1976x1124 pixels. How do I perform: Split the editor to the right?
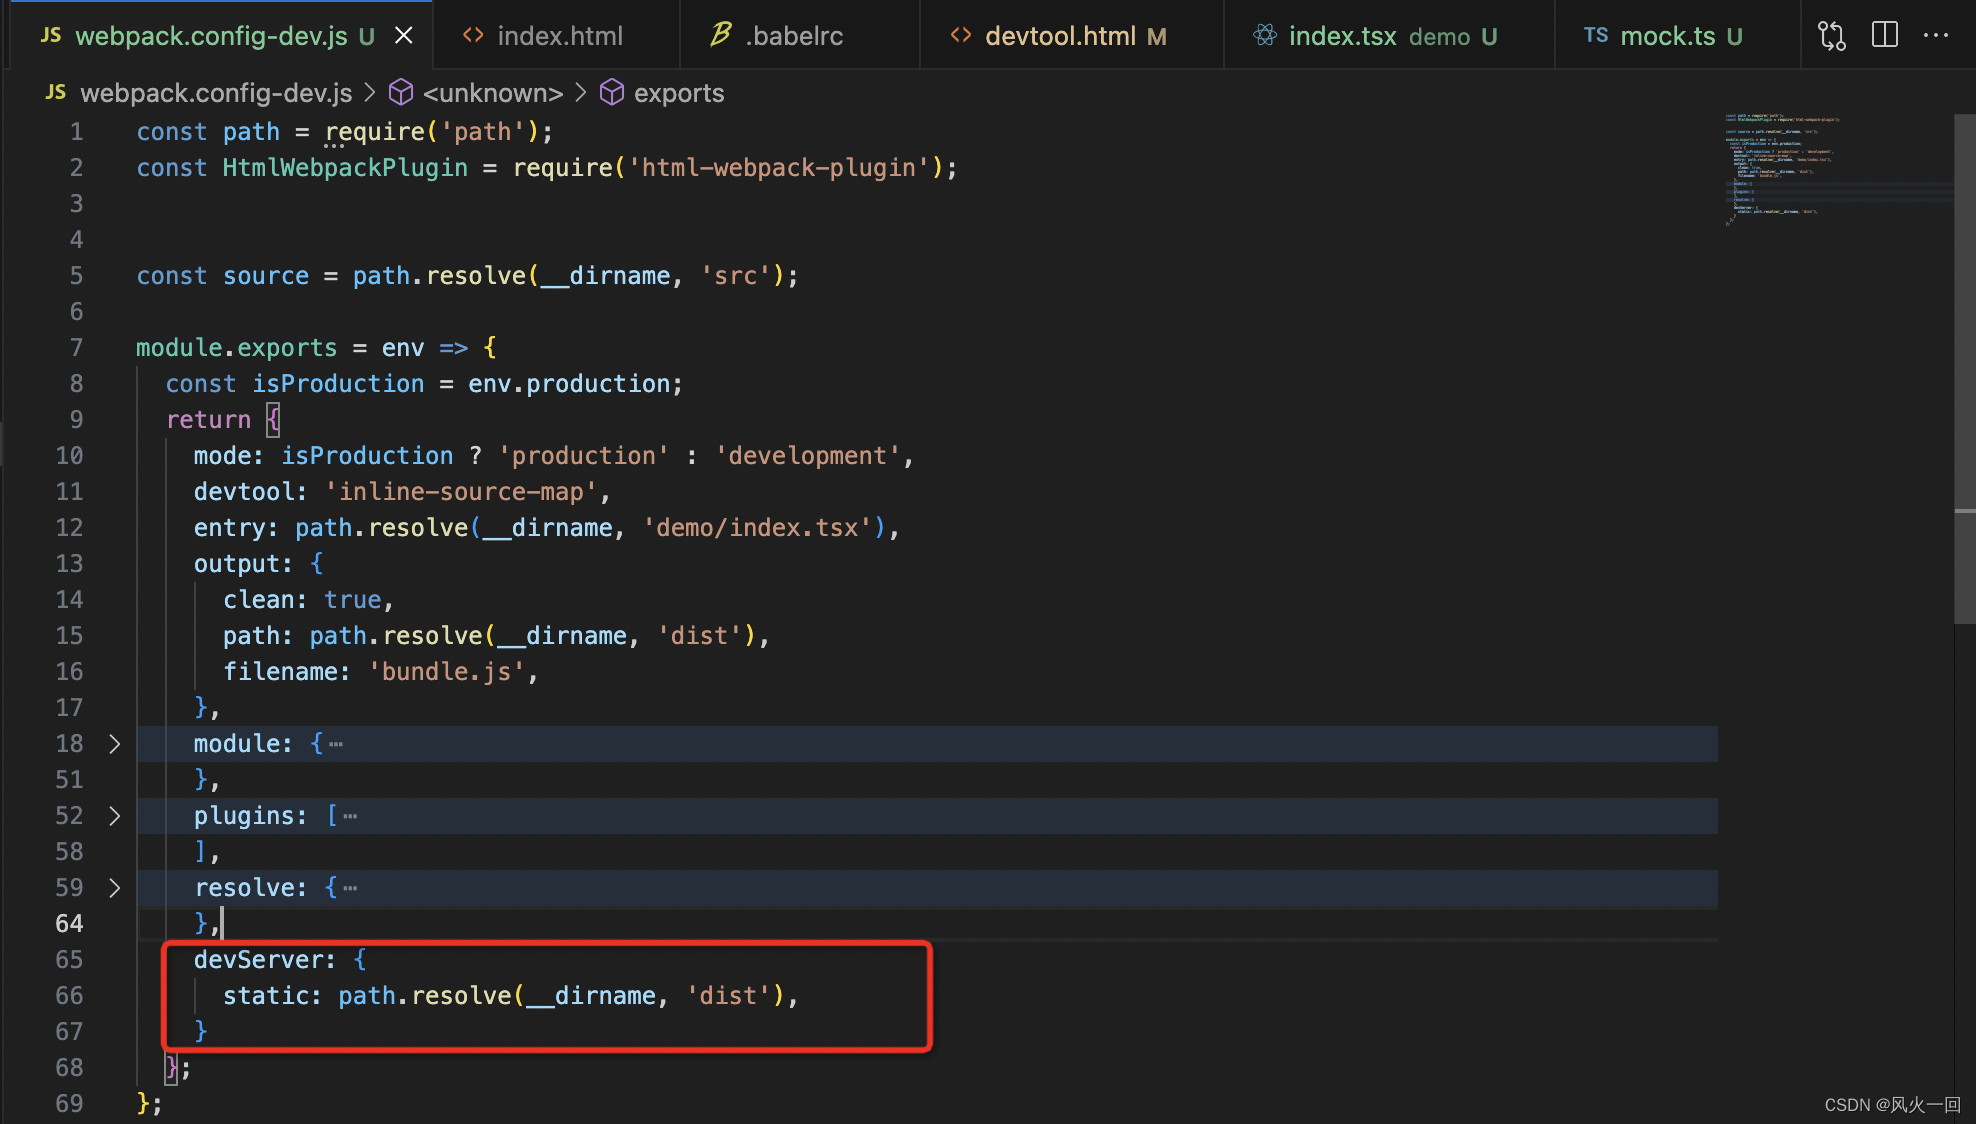pos(1884,35)
